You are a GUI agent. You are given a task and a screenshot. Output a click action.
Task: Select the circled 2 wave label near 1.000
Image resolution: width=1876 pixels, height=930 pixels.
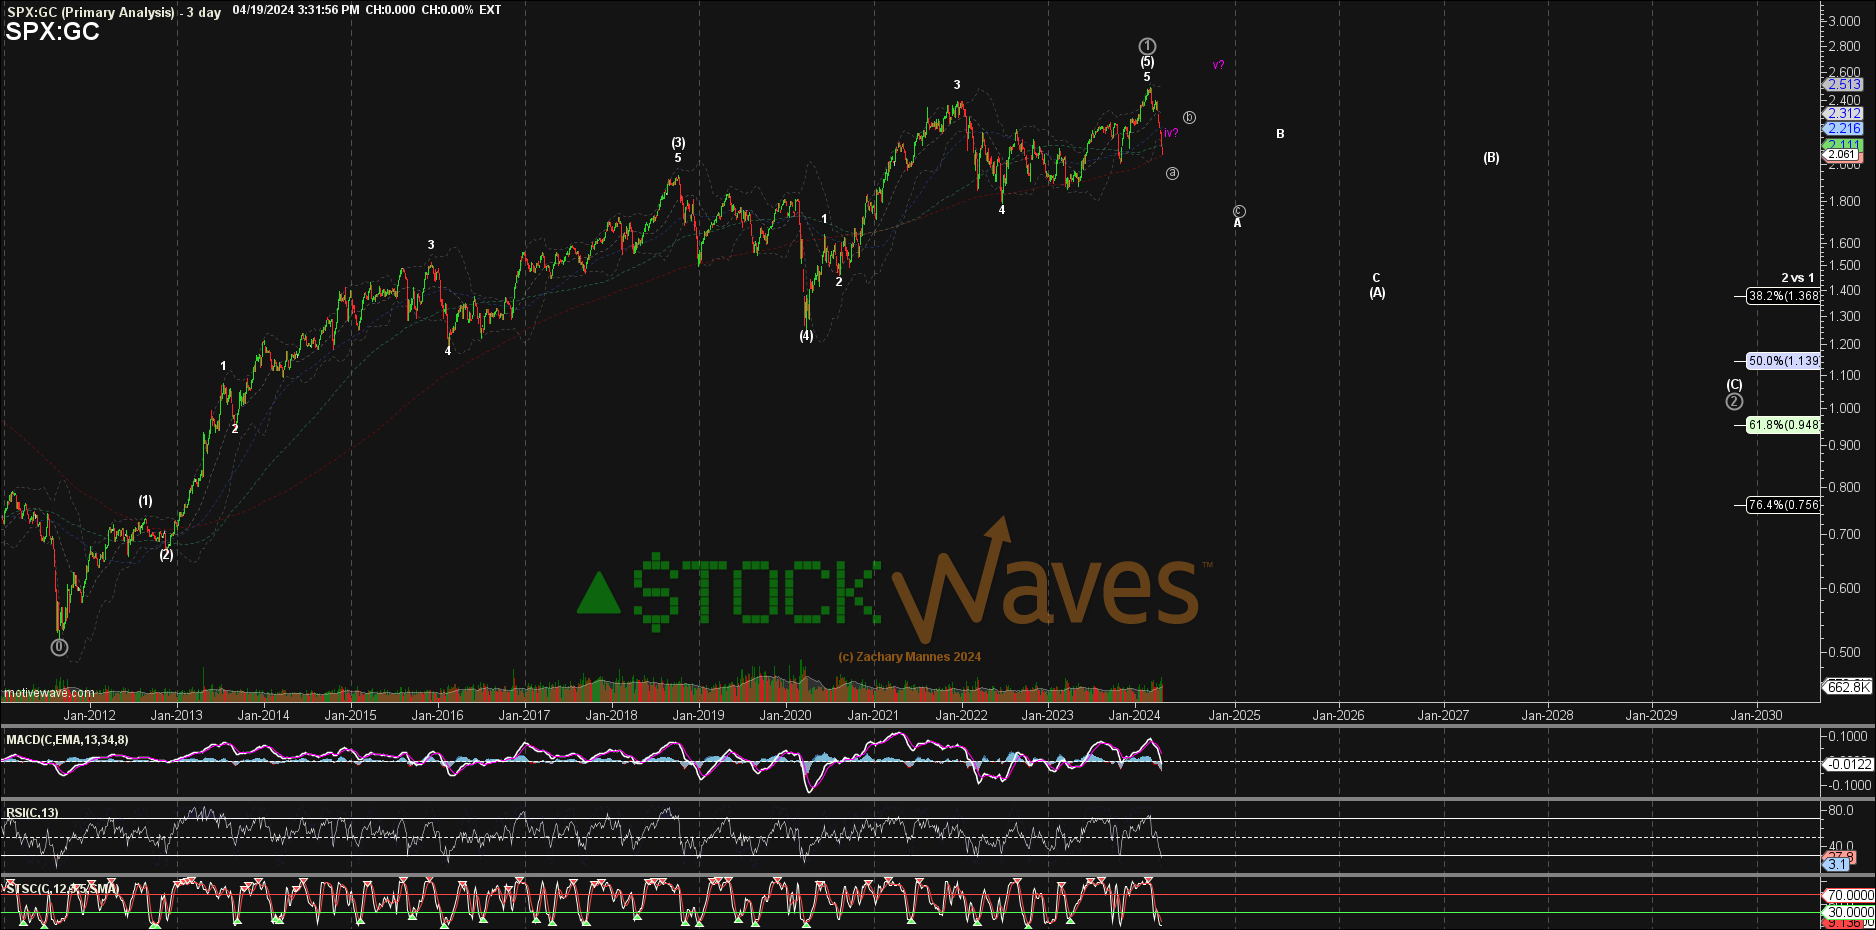click(x=1734, y=401)
